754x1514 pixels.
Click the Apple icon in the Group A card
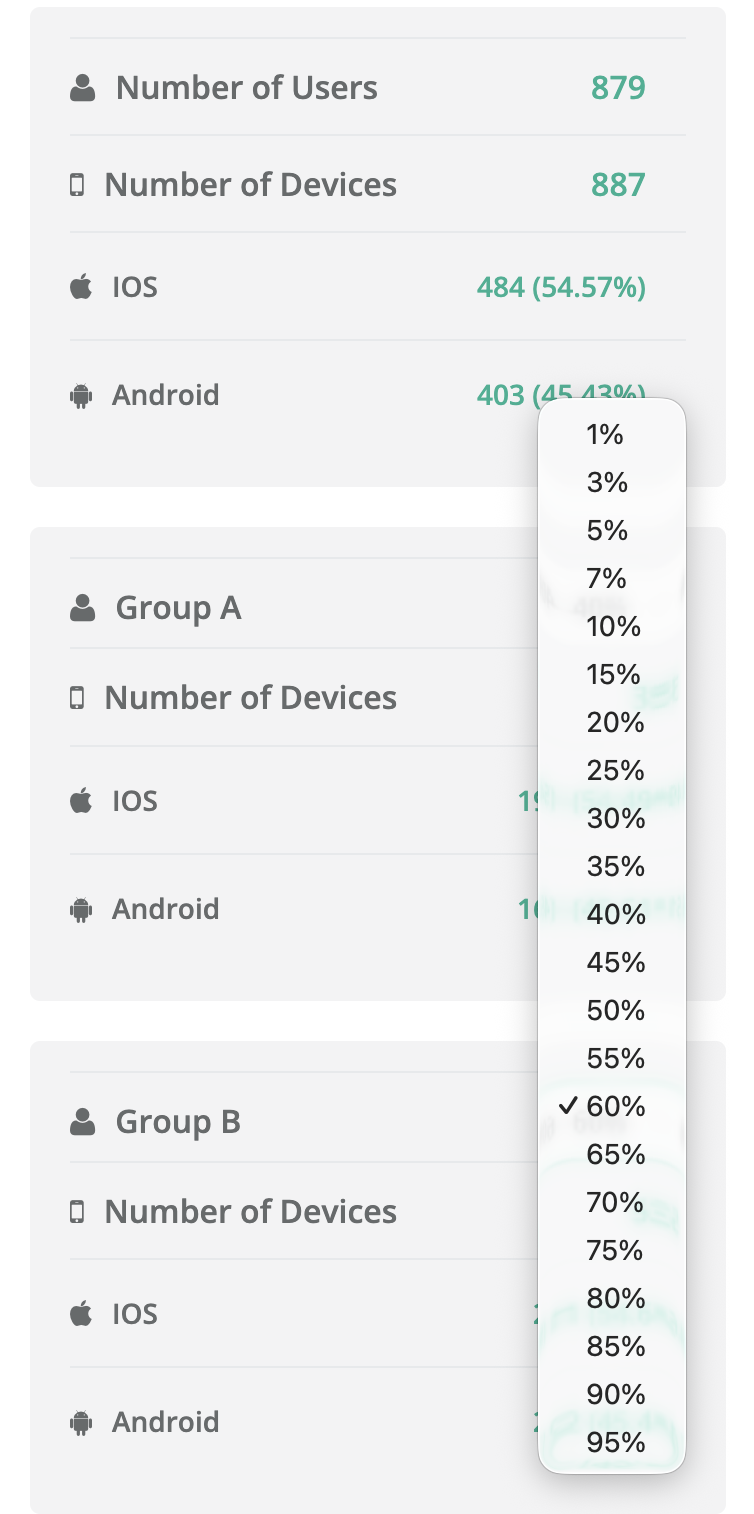[81, 801]
